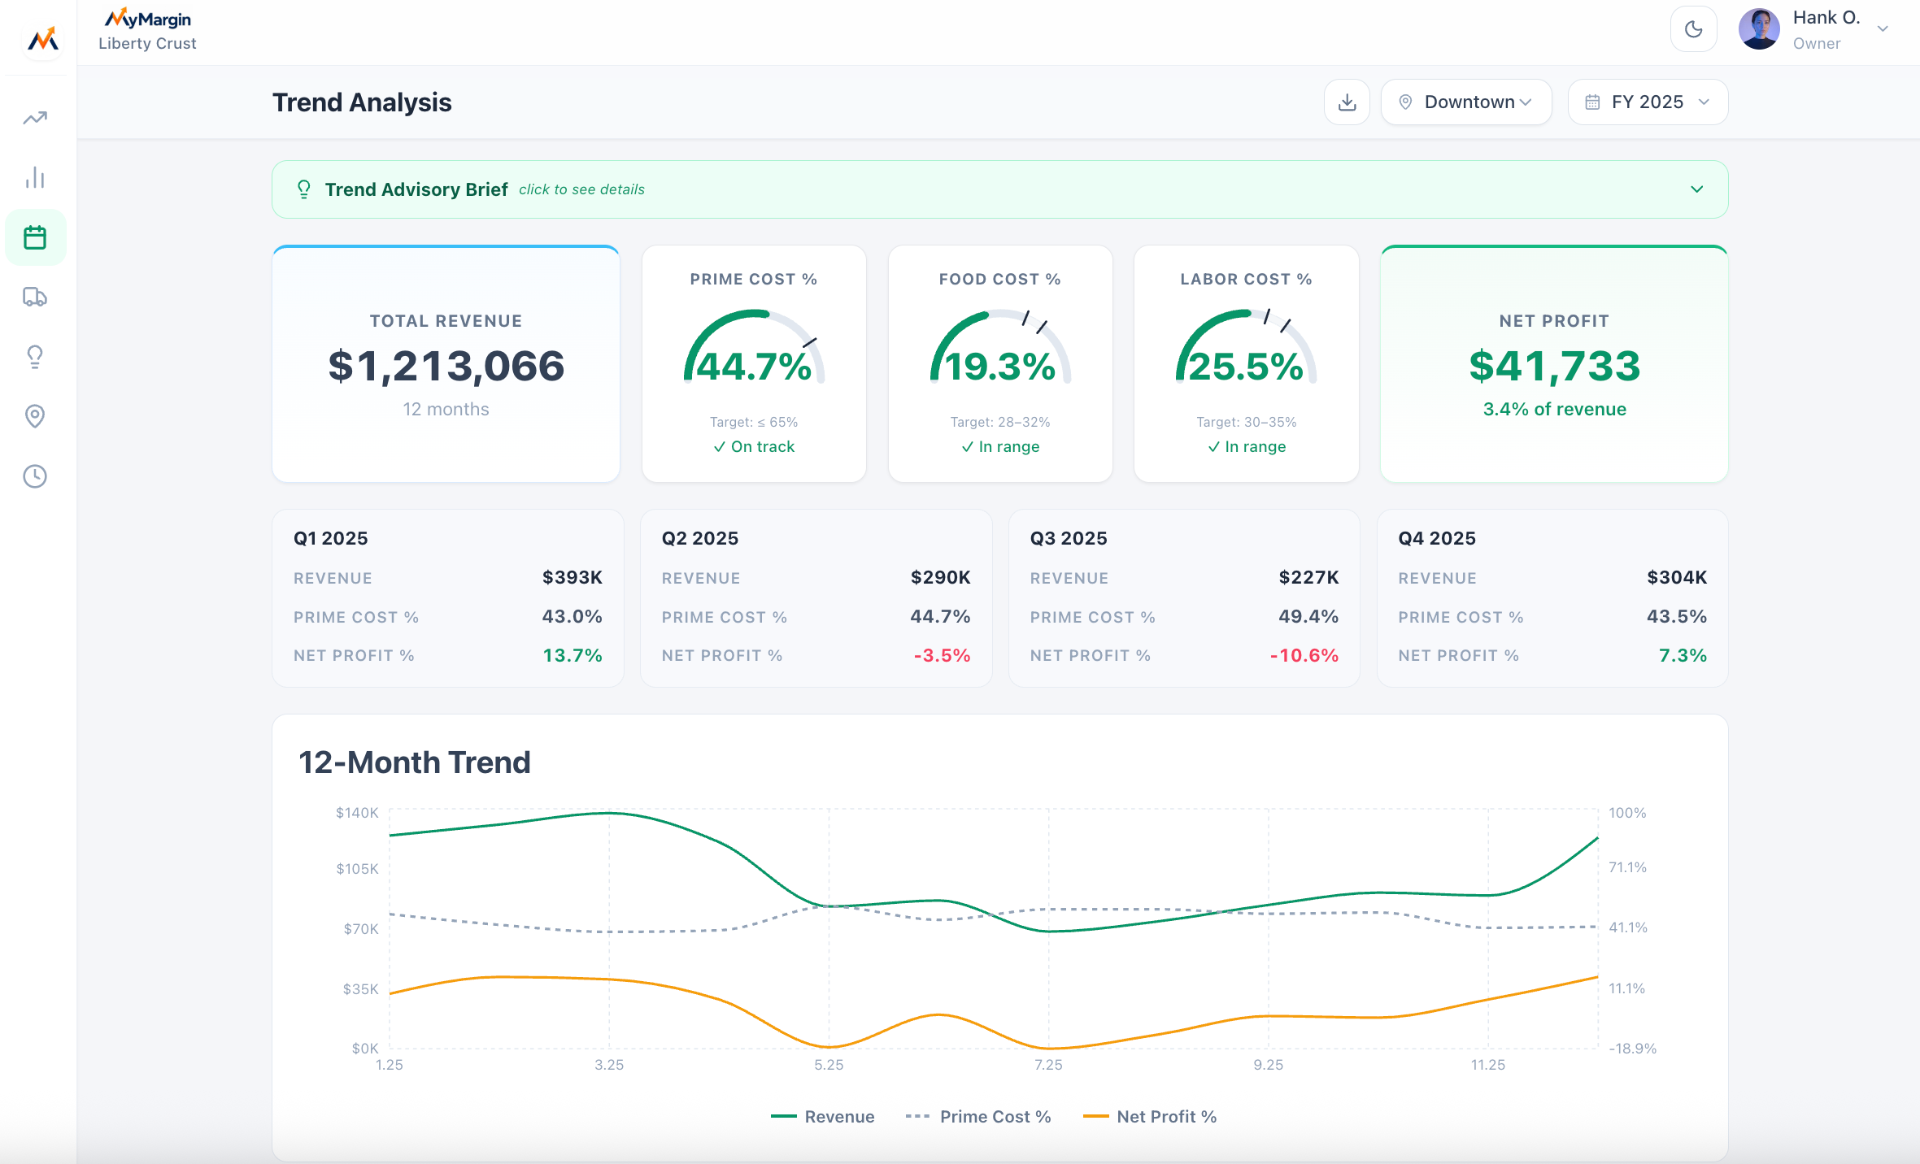
Task: Click the 3.25 x-axis label on chart
Action: [609, 1065]
